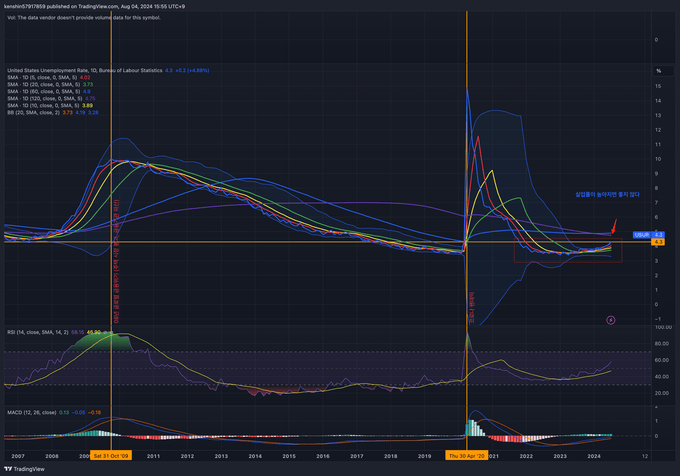Click the 15 value on price axis

(x=658, y=86)
